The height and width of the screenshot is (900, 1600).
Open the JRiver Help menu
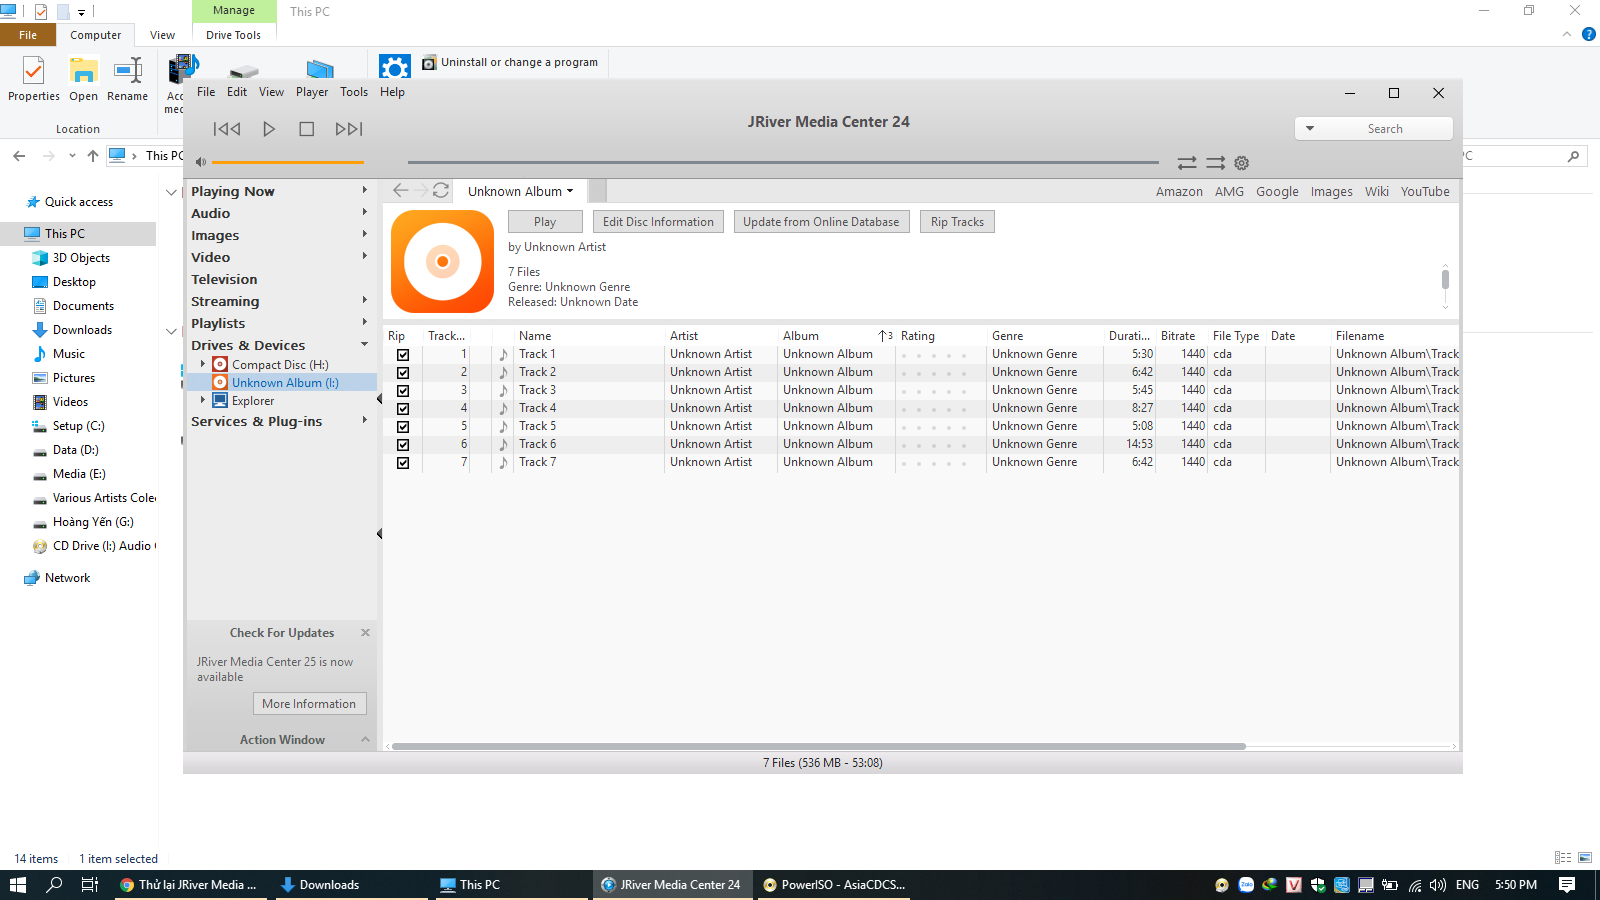pos(392,92)
